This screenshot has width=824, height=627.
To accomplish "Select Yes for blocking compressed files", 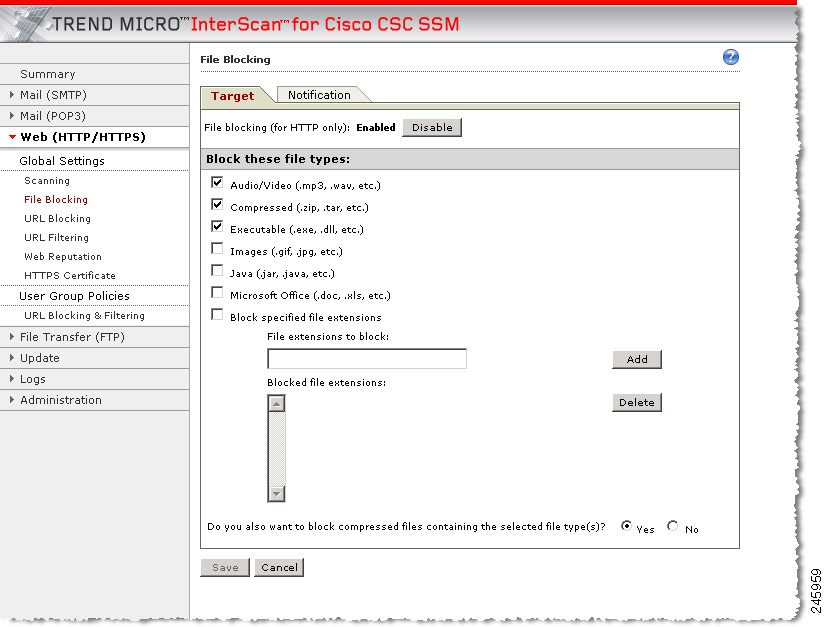I will [626, 526].
